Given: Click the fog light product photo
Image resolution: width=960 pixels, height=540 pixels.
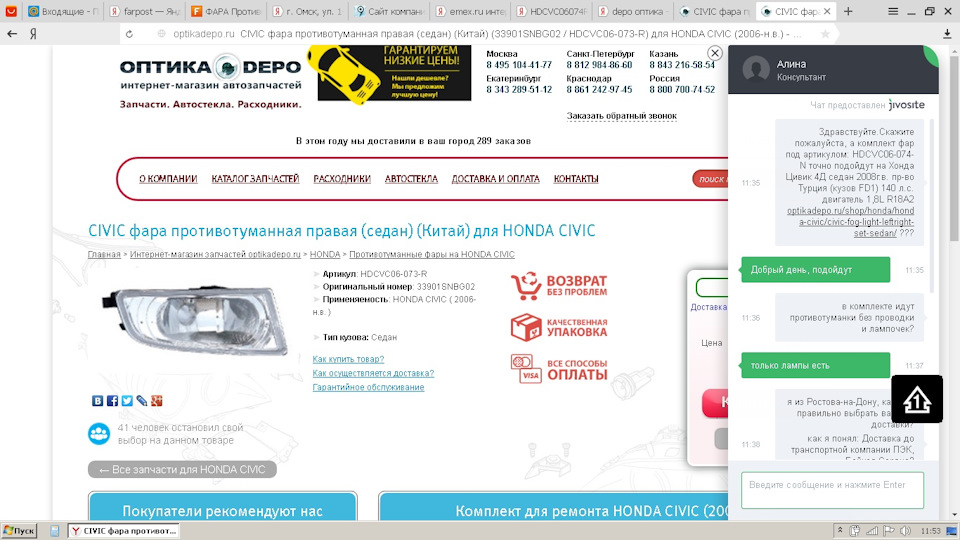Looking at the screenshot, I should coord(195,321).
